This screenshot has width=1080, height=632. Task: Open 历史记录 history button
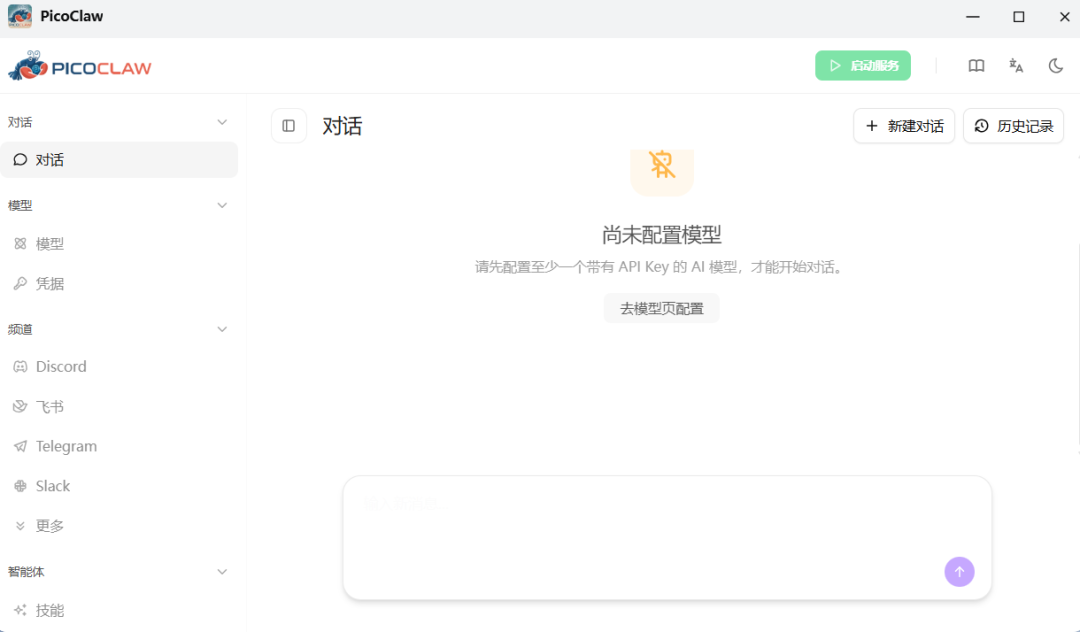[1013, 126]
